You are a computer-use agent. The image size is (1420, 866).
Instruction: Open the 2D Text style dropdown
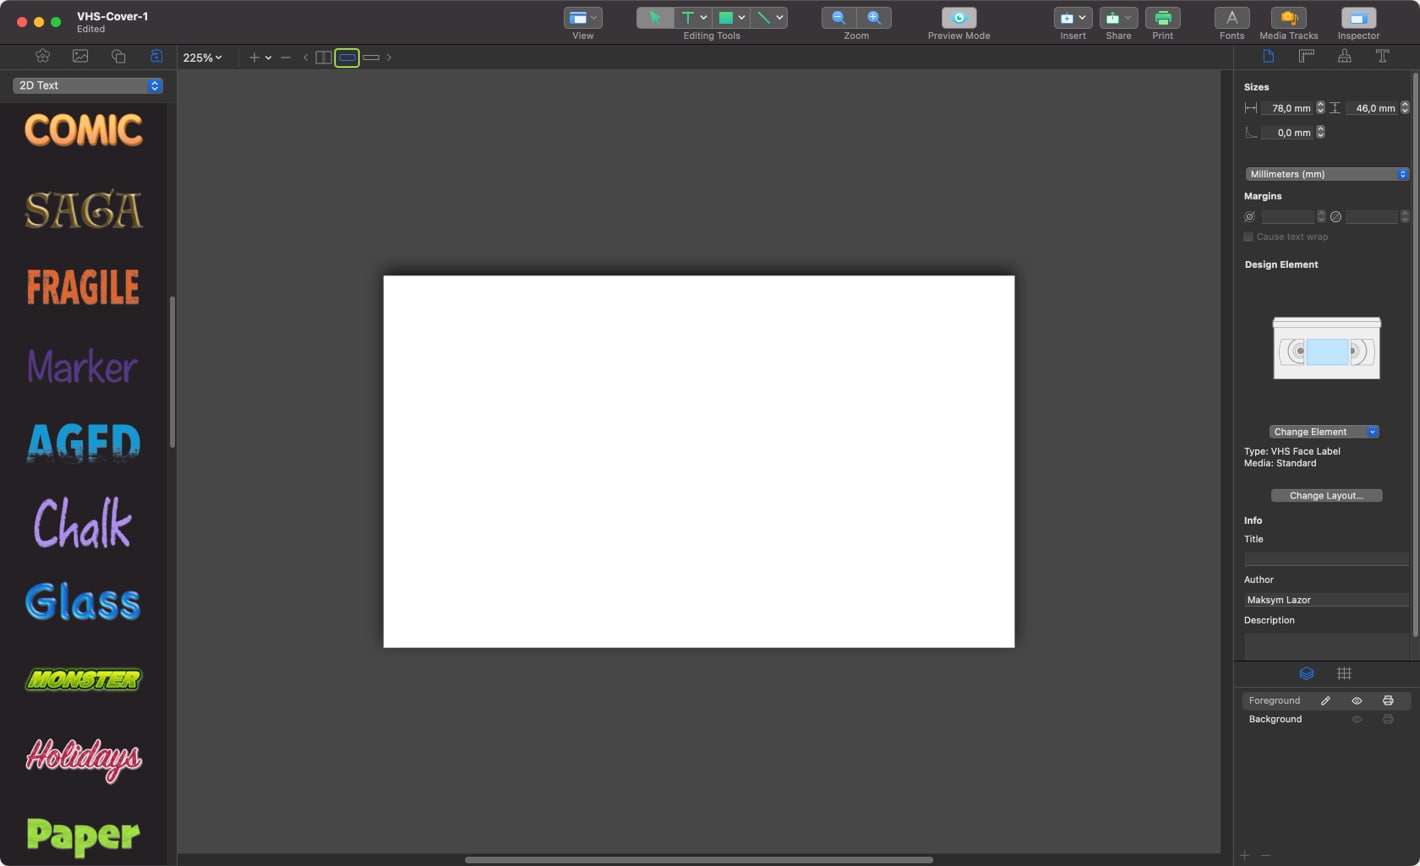tap(87, 85)
